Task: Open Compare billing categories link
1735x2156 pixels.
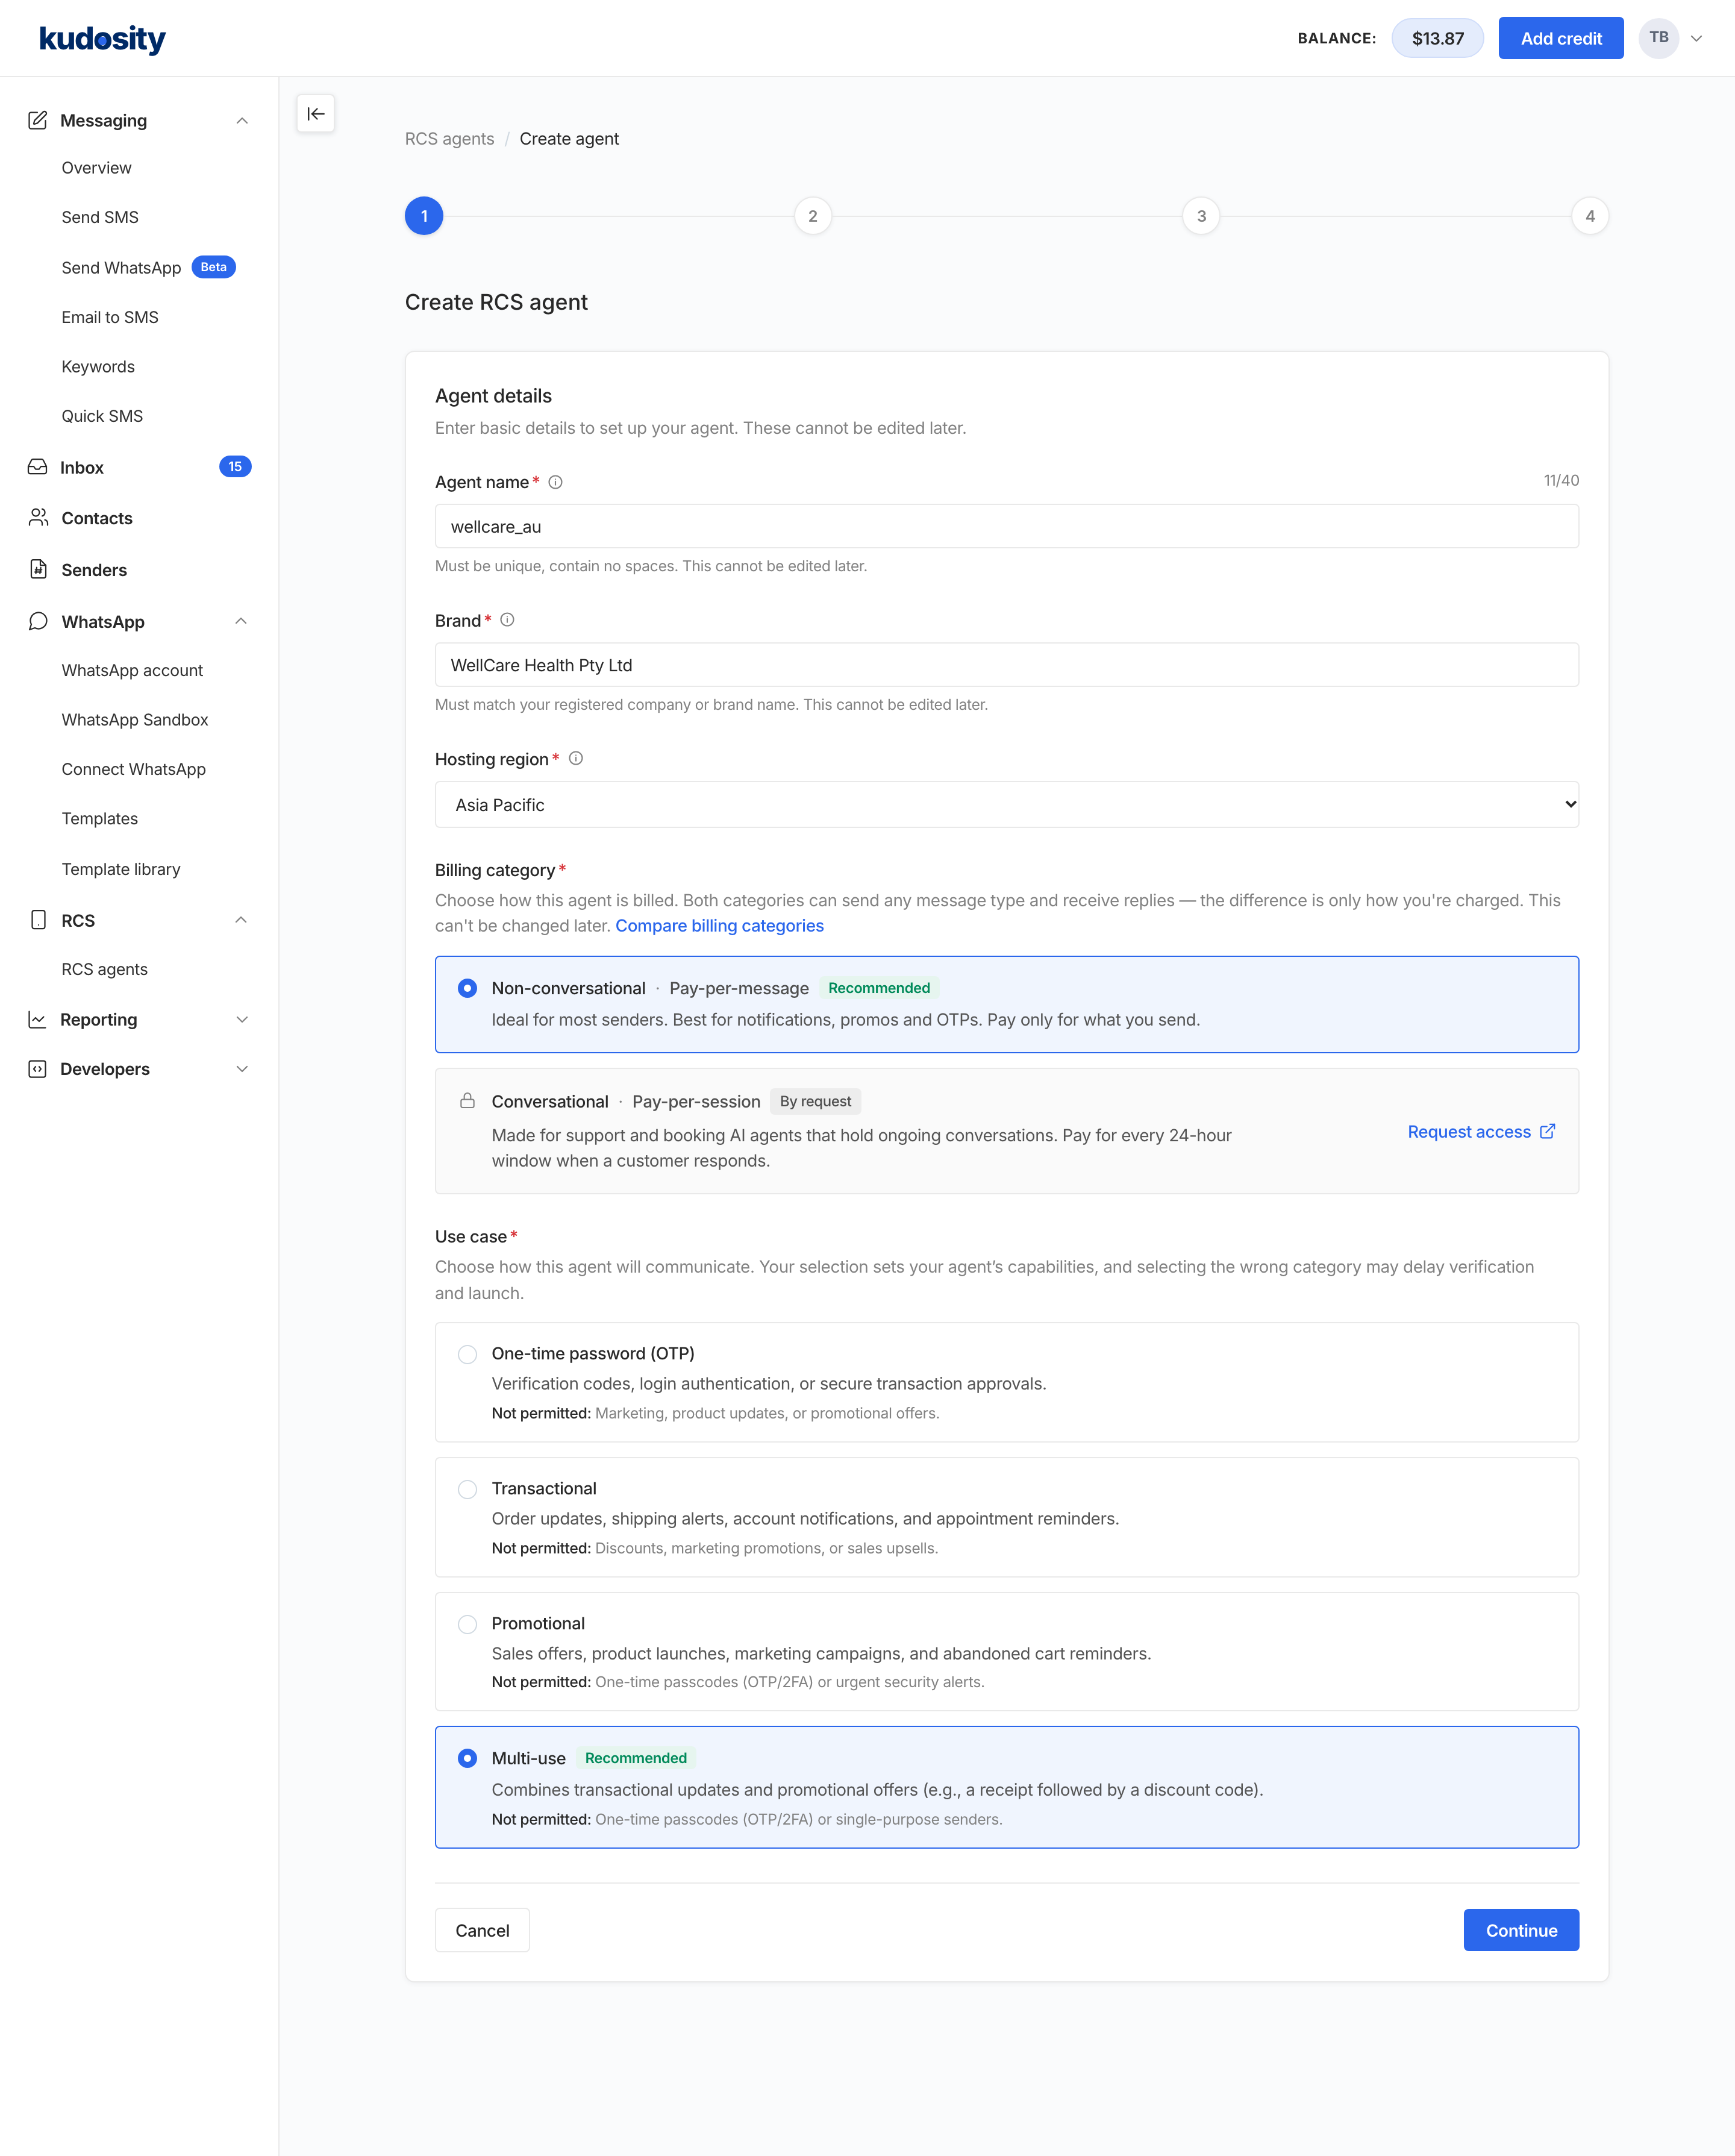Action: tap(719, 926)
